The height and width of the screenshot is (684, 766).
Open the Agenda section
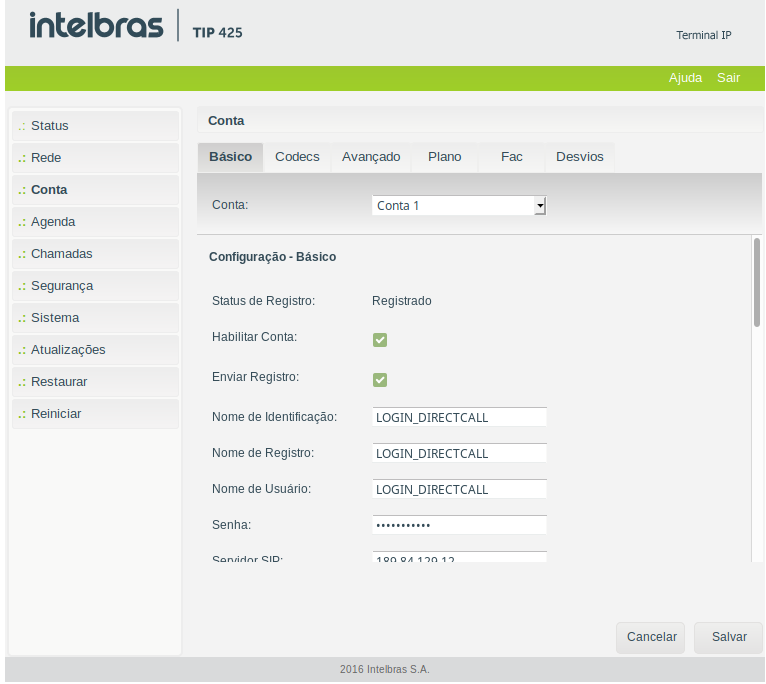96,222
